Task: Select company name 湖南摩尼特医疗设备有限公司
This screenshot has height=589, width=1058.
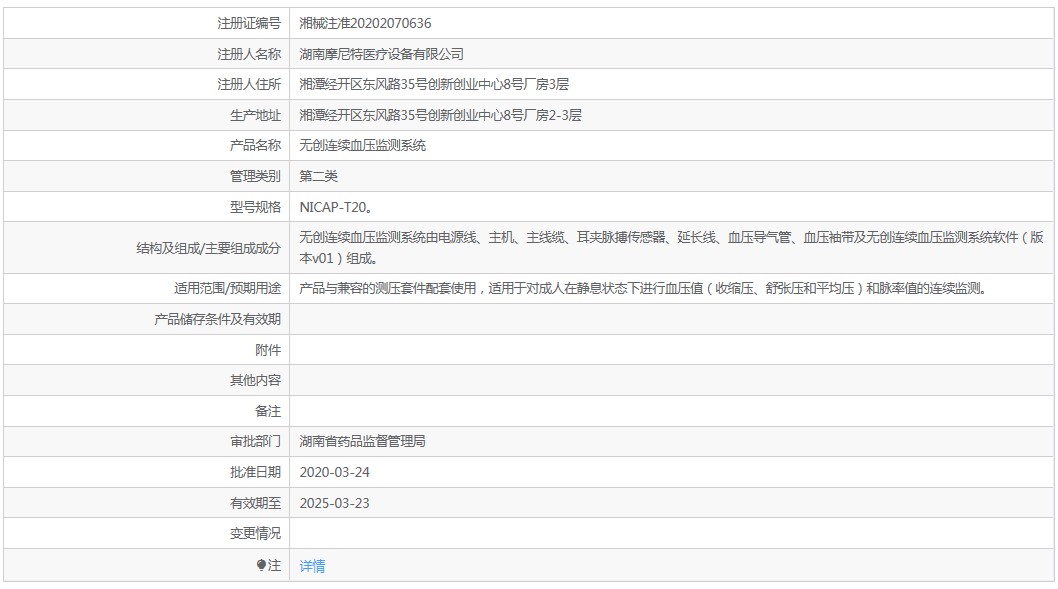Action: click(x=381, y=54)
